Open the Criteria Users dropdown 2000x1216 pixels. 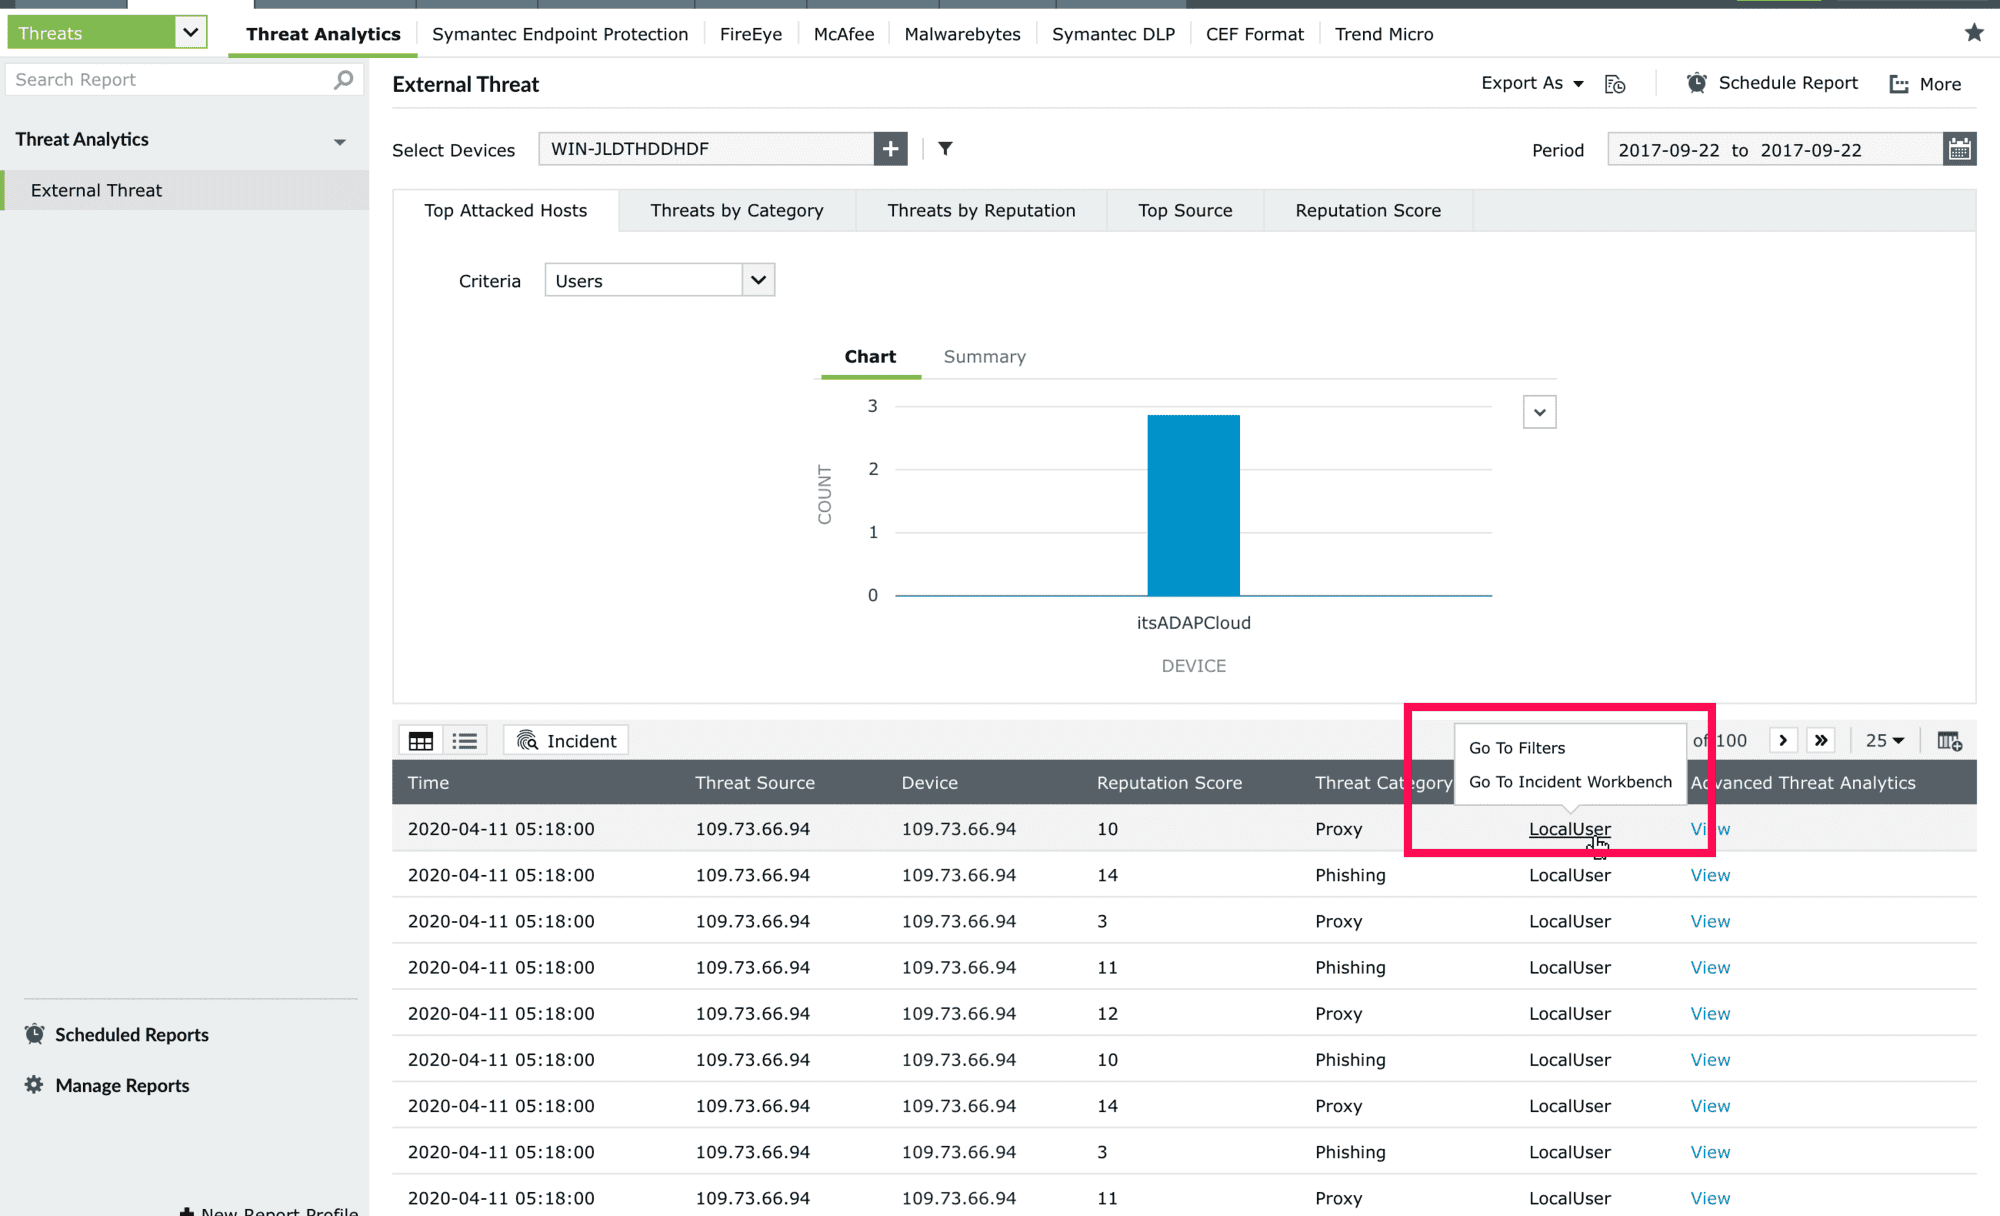point(659,281)
